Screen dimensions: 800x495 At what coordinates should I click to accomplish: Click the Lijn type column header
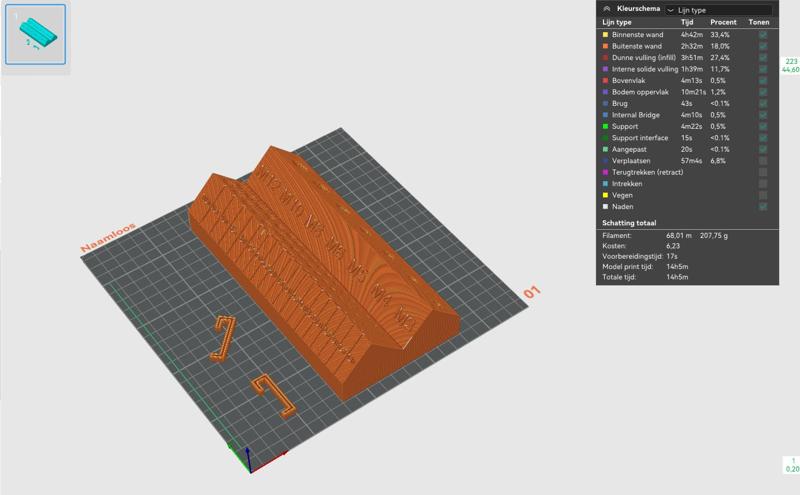pos(617,22)
